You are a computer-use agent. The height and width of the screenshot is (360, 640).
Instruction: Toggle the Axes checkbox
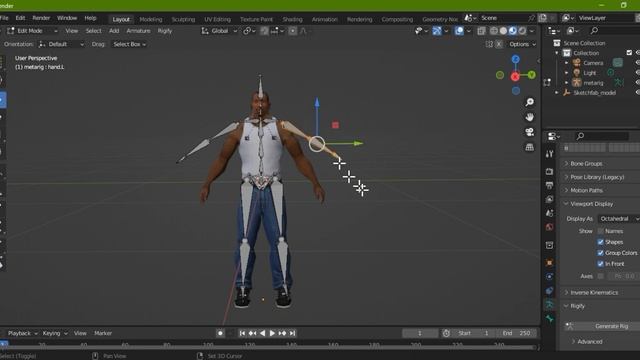600,276
